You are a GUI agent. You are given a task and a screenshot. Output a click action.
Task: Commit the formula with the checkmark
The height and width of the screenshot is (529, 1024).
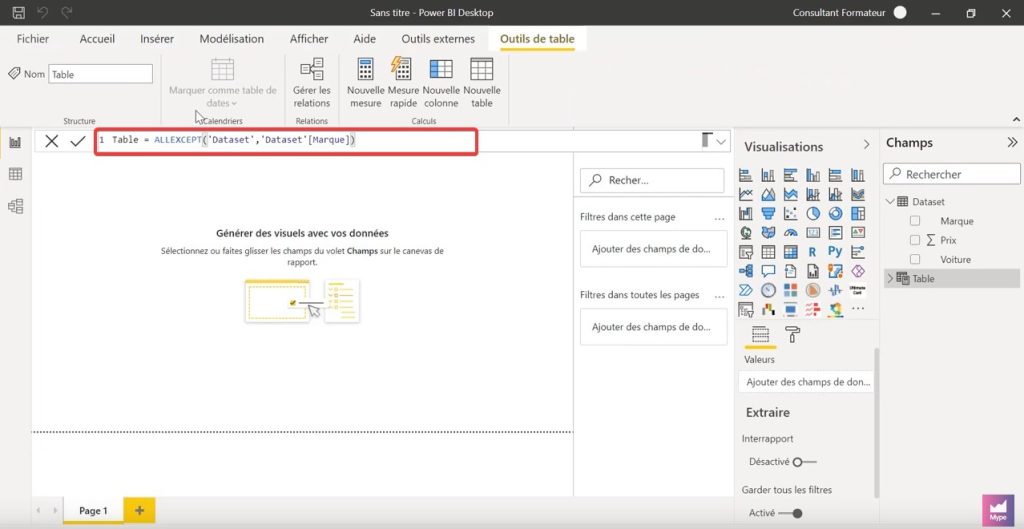[78, 140]
